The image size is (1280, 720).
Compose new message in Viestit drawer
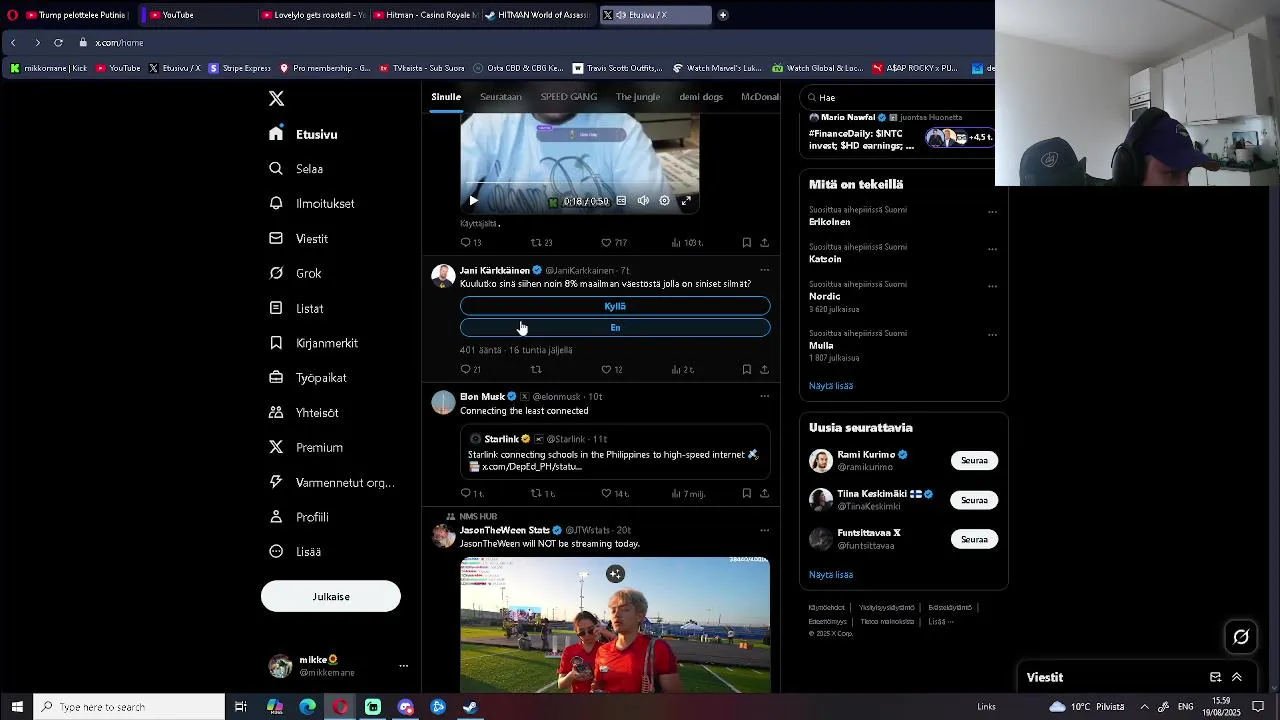click(1215, 677)
